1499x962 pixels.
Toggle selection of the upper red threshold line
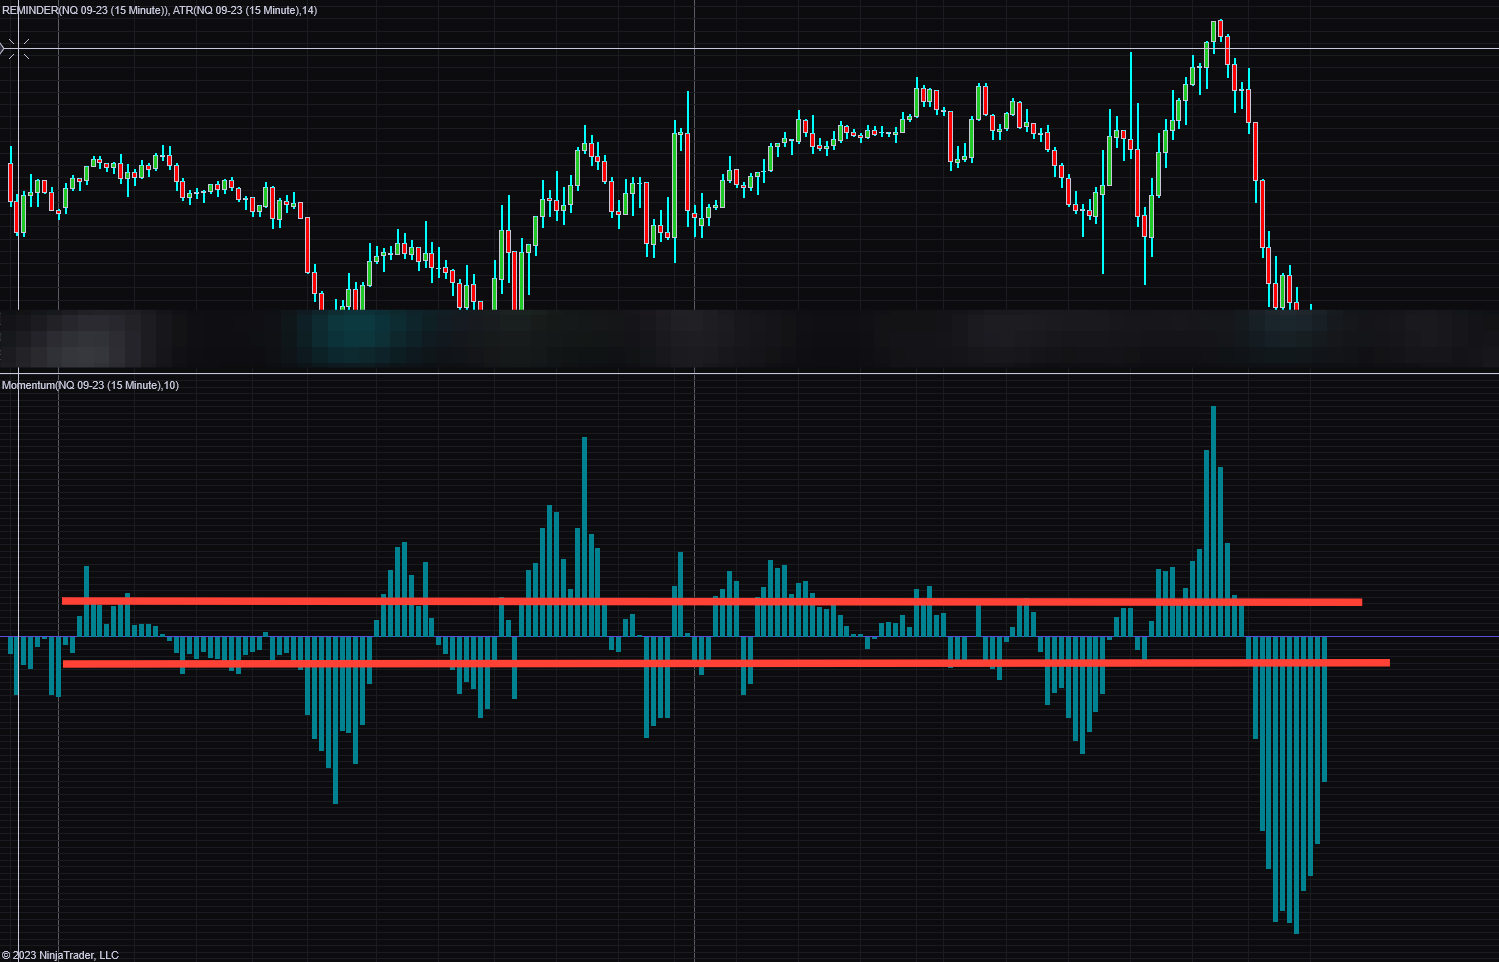coord(700,601)
